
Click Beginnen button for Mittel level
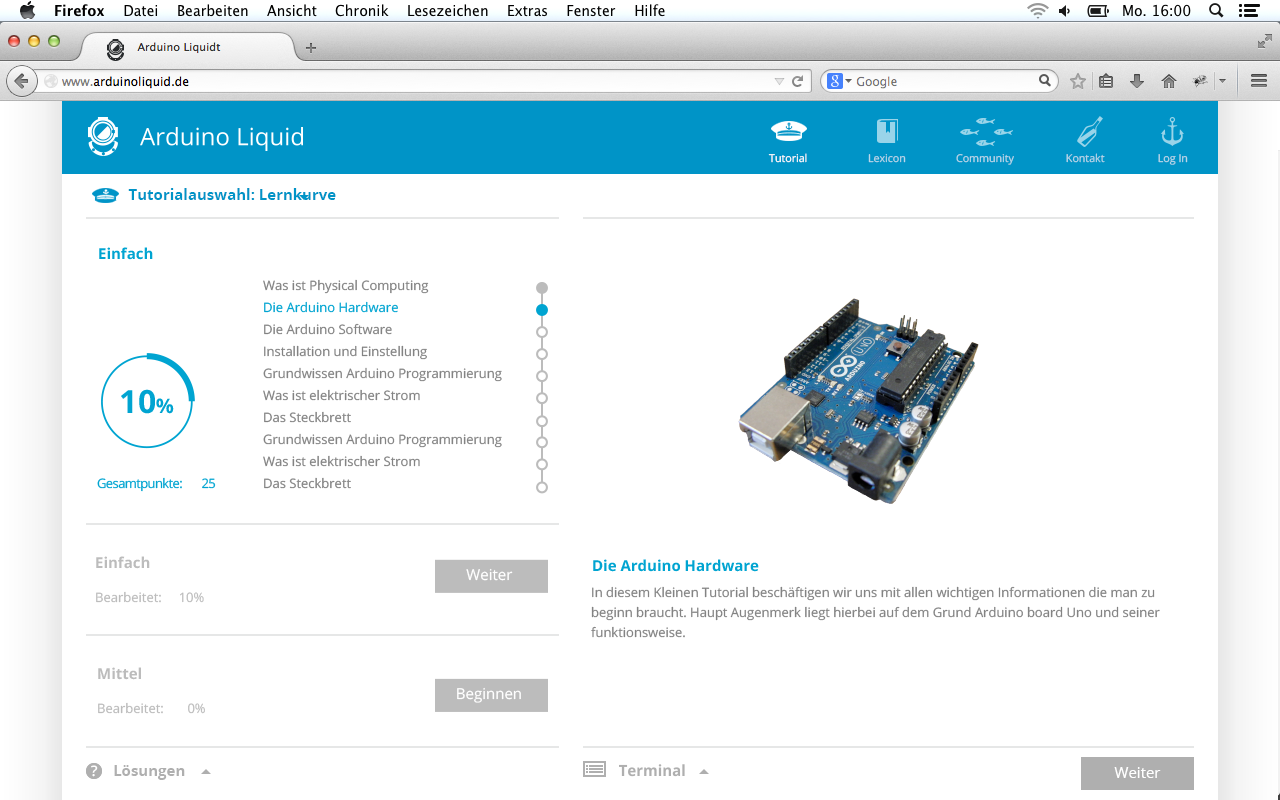pyautogui.click(x=491, y=695)
